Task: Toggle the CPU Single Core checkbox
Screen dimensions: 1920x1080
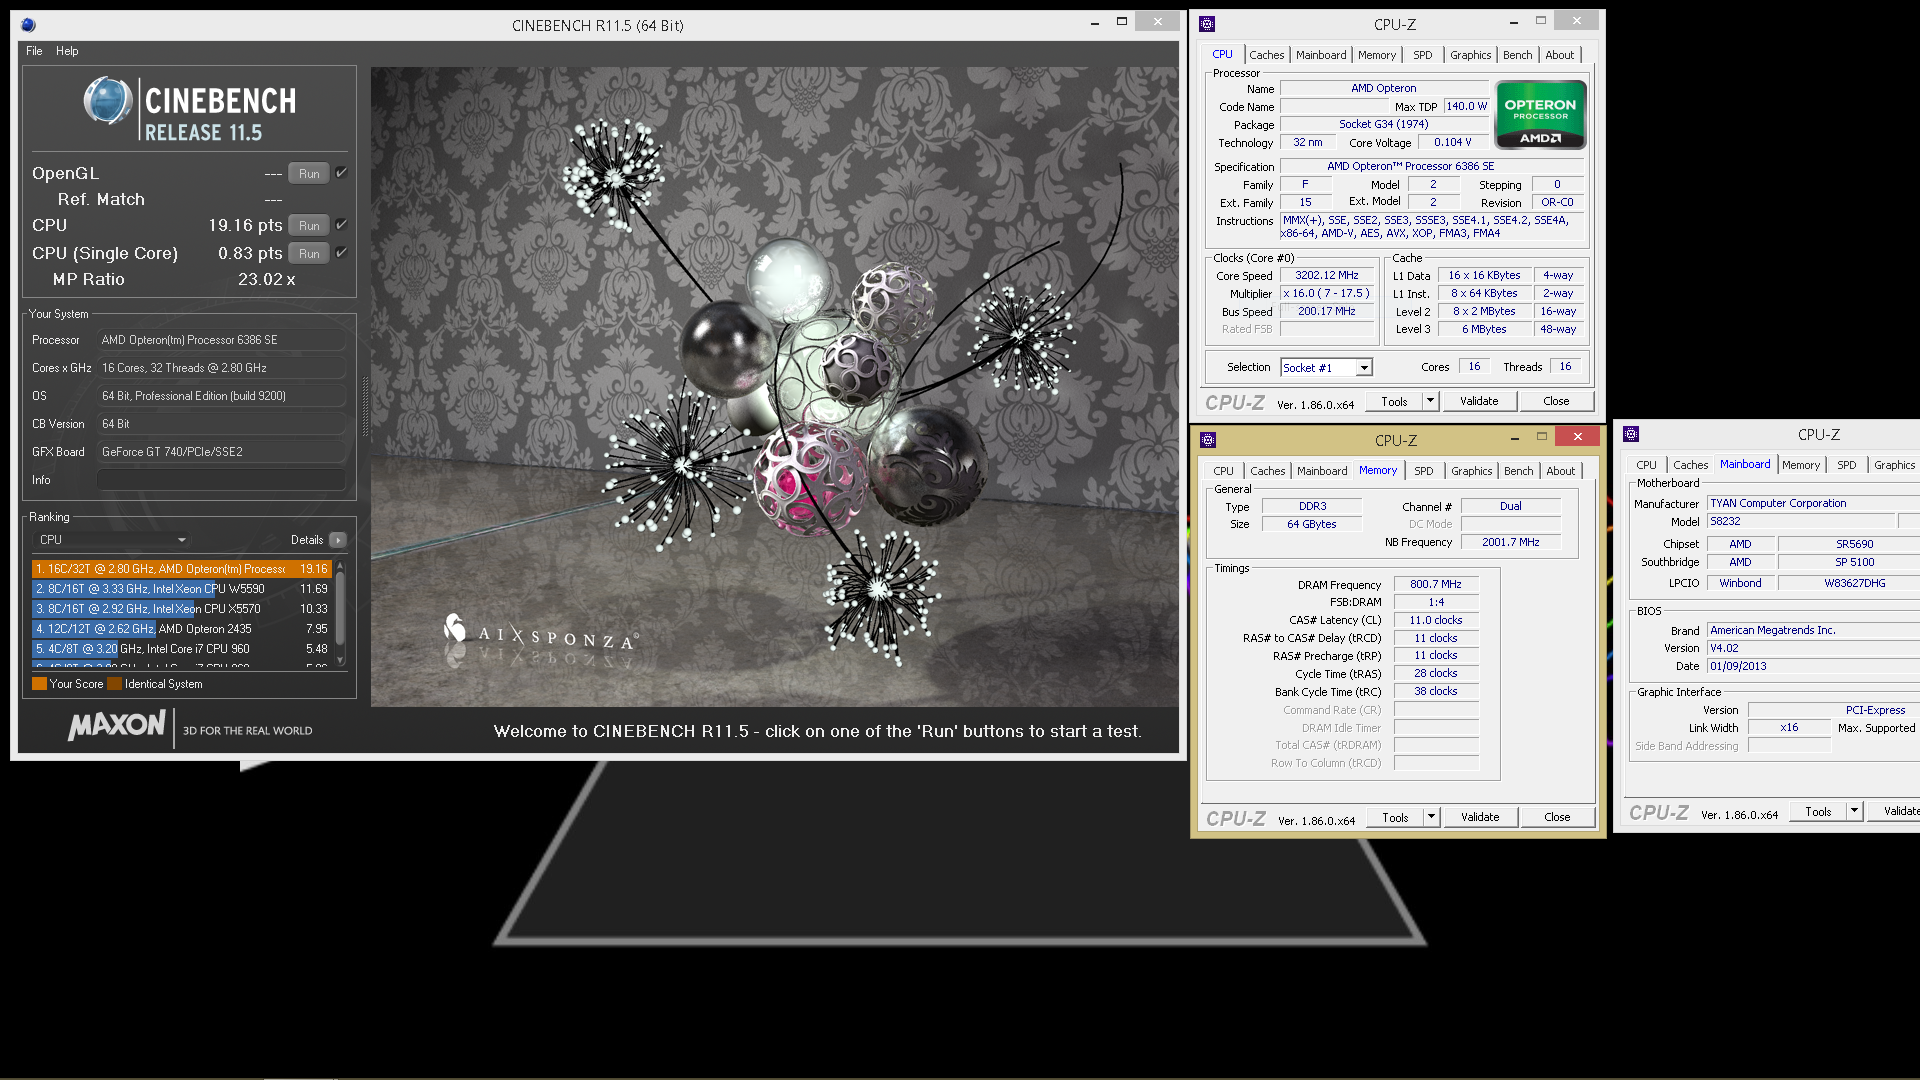Action: tap(341, 253)
